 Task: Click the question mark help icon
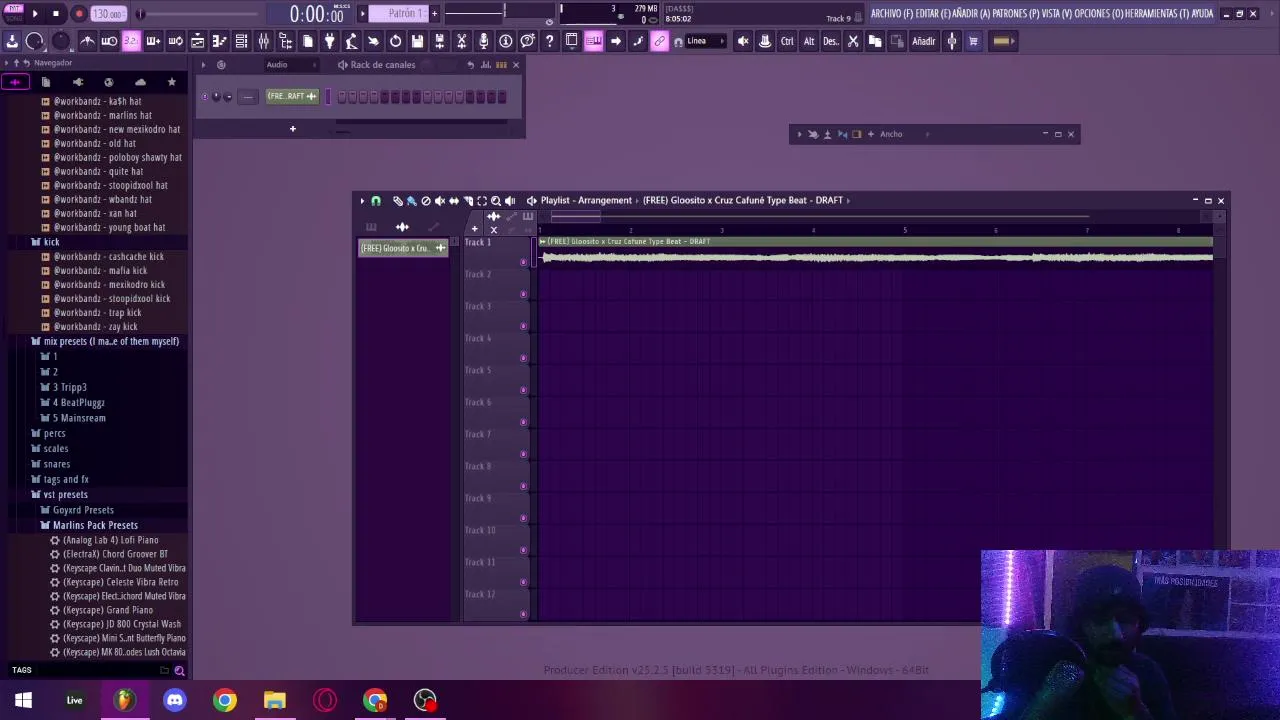coord(549,41)
